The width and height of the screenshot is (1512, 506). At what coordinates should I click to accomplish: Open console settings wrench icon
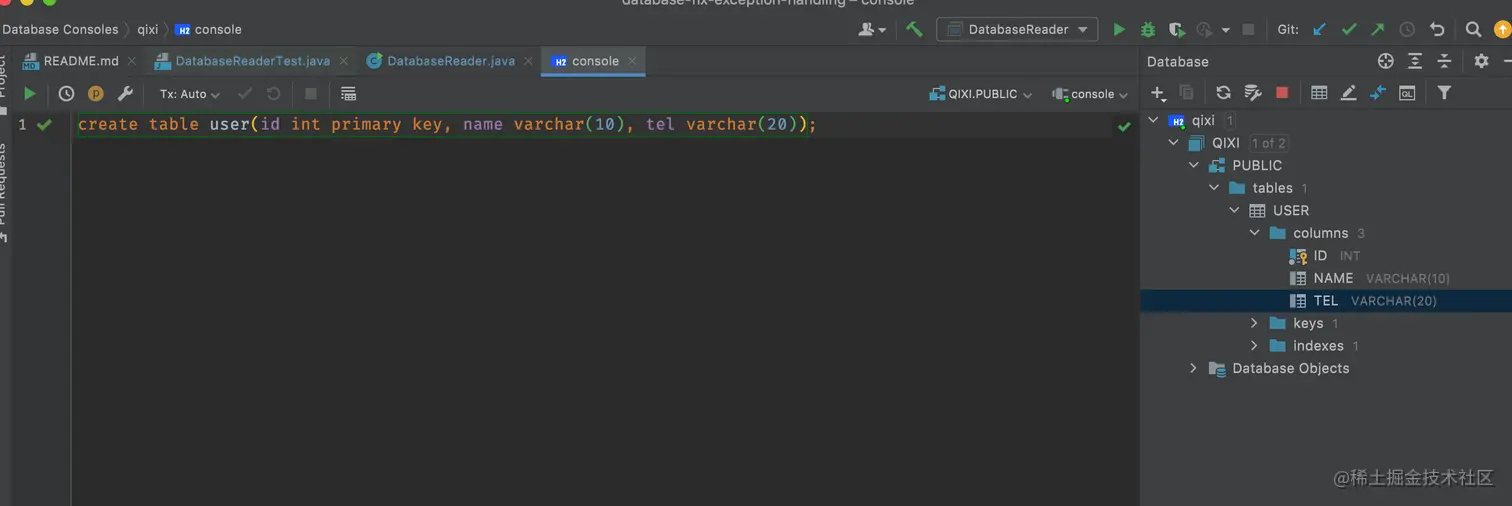click(x=125, y=93)
